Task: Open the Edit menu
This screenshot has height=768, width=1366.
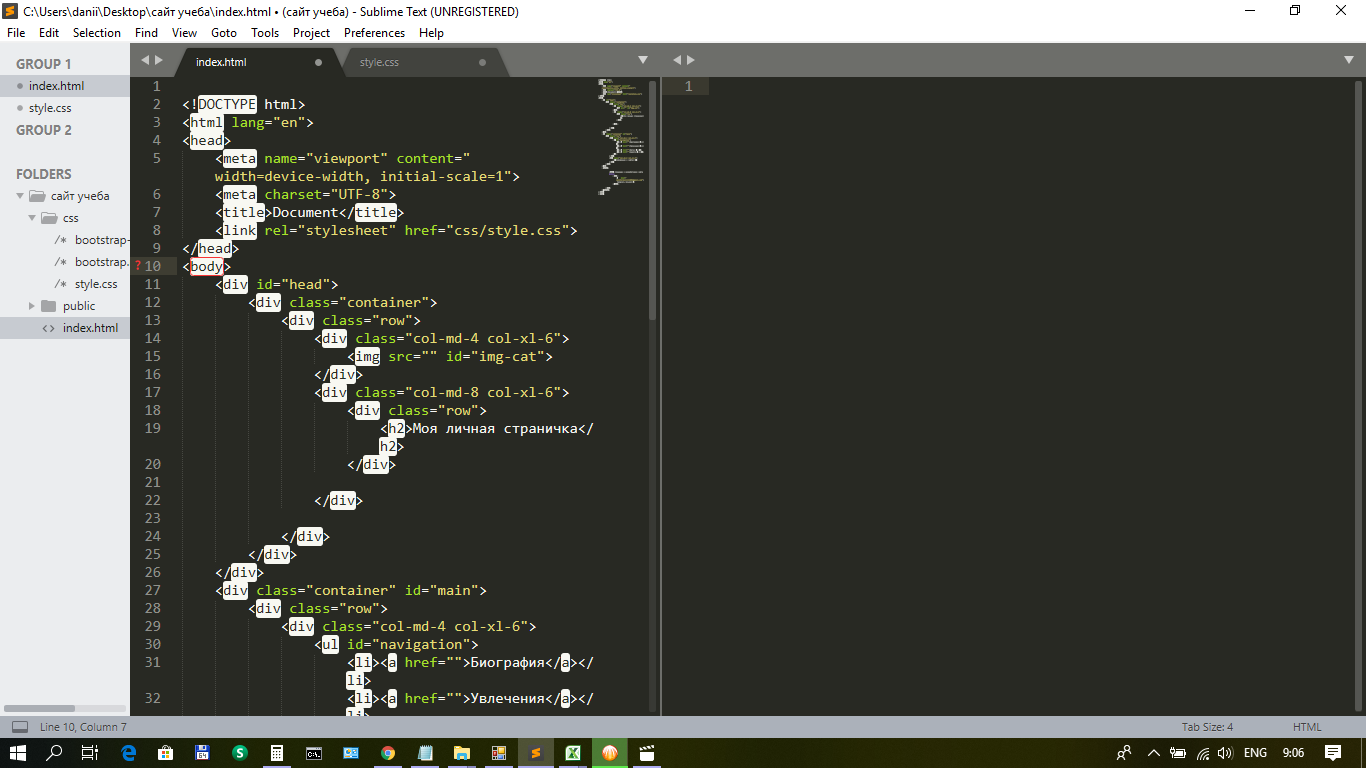Action: [49, 32]
